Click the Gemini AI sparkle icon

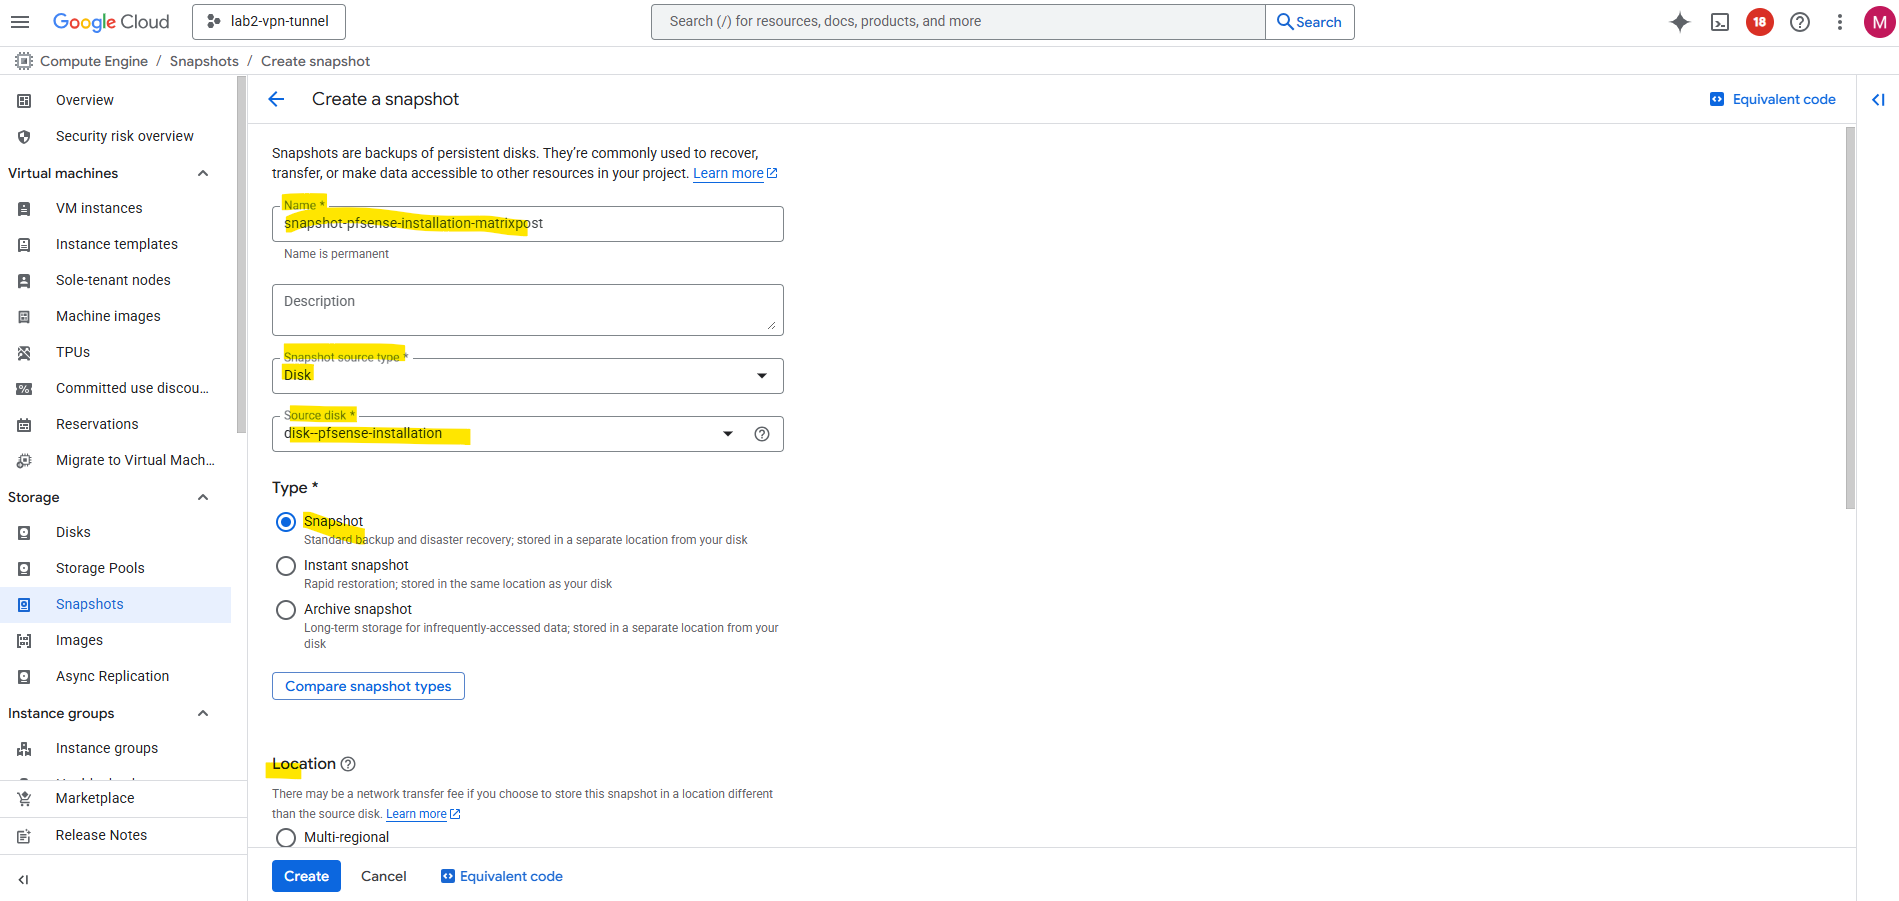point(1679,22)
